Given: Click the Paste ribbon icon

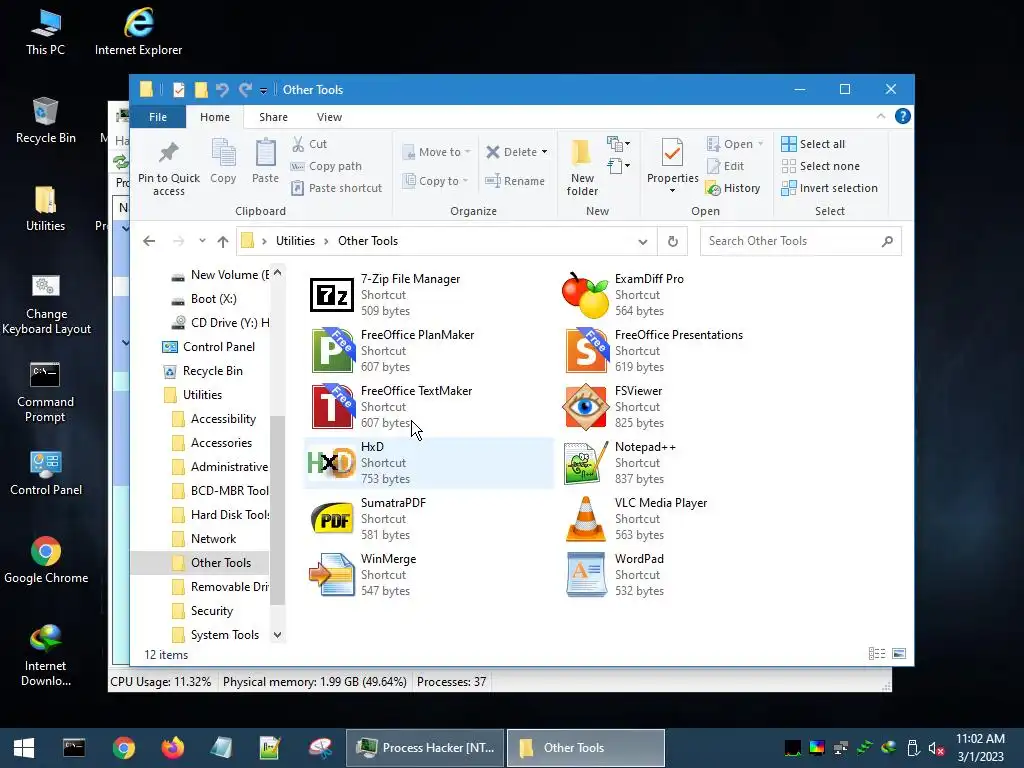Looking at the screenshot, I should tap(265, 153).
